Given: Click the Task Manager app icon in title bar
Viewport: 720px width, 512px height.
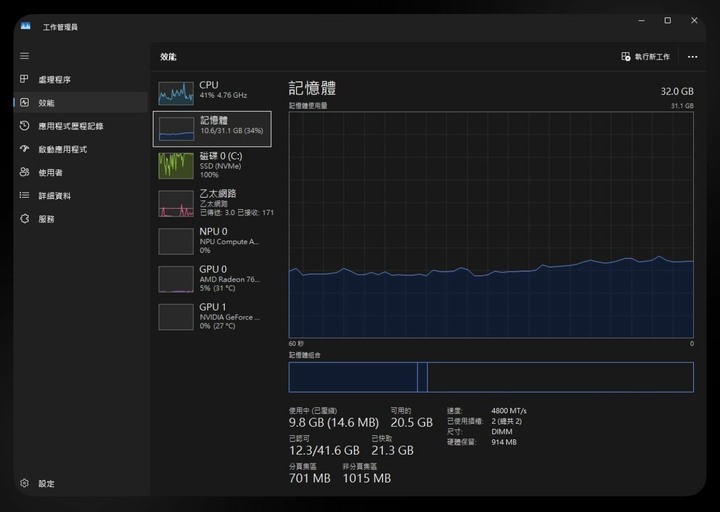Looking at the screenshot, I should pos(26,26).
